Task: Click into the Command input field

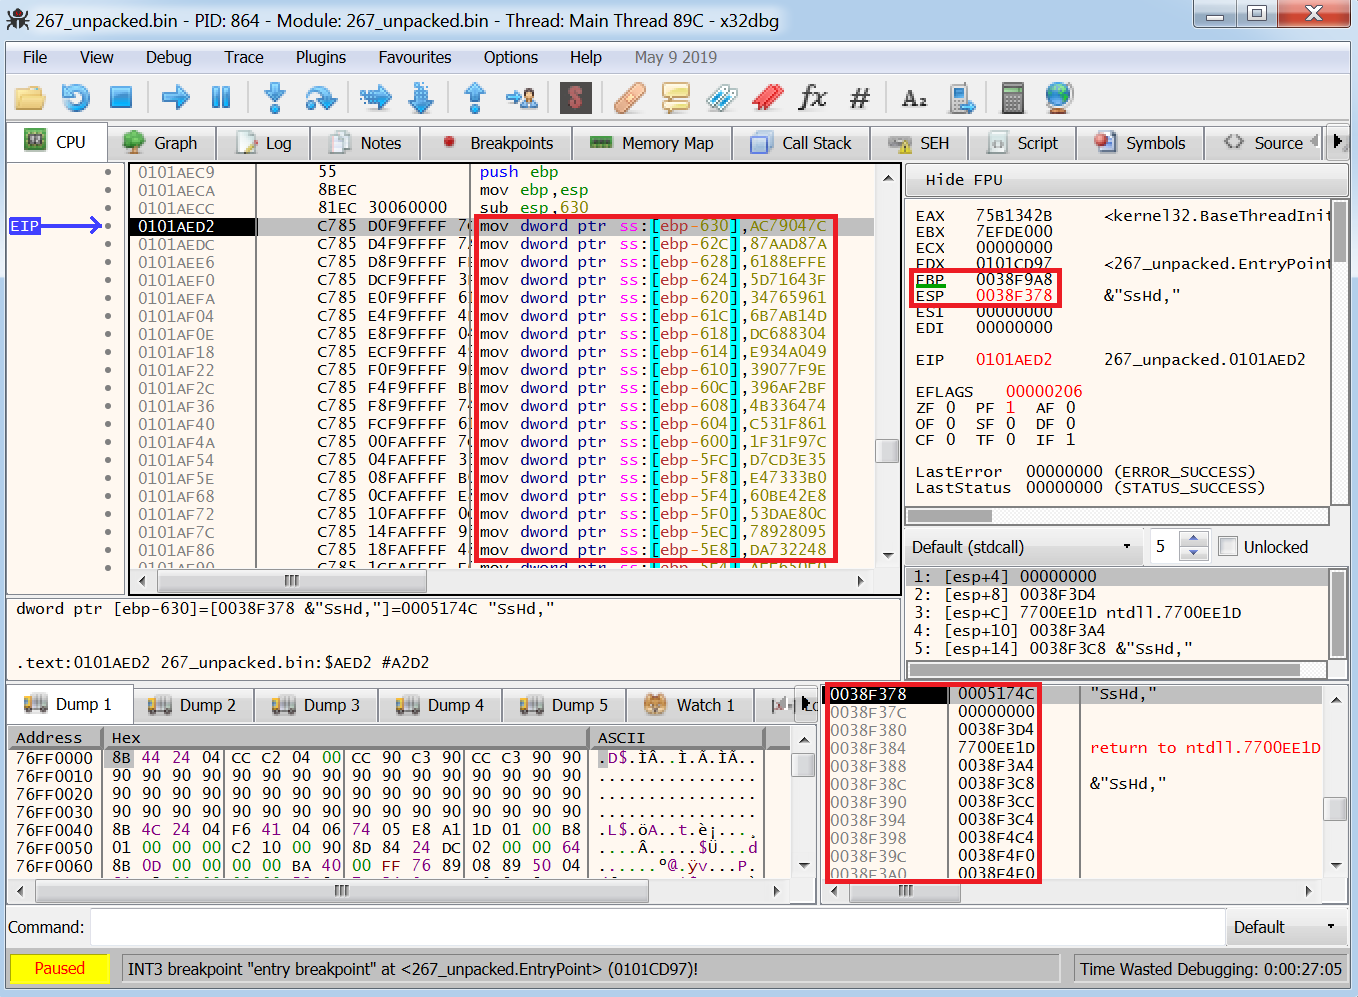Action: (657, 927)
